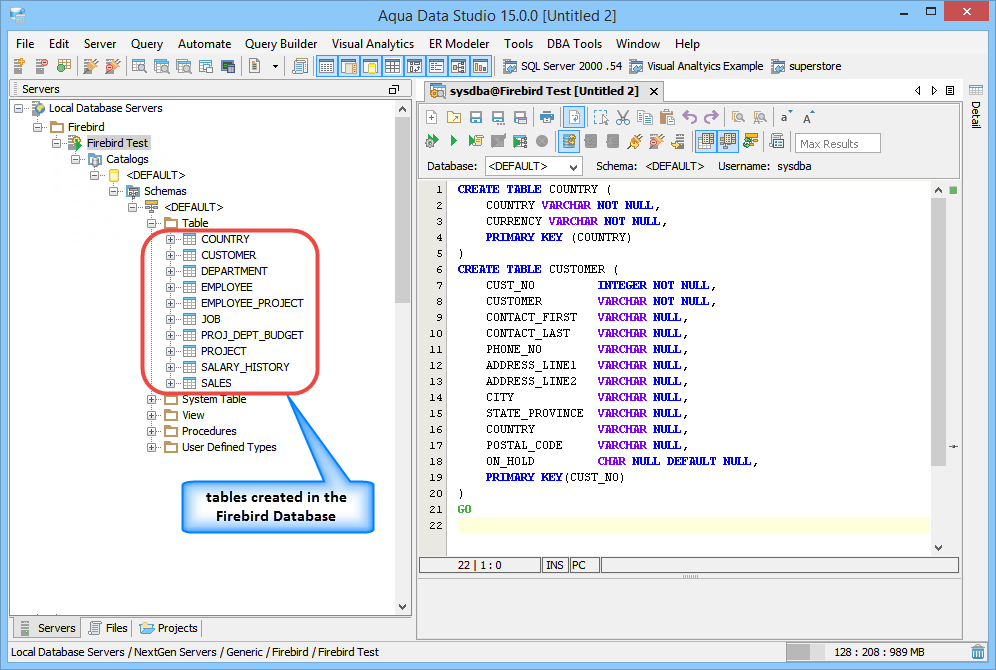Toggle the grid results display button

[x=706, y=142]
